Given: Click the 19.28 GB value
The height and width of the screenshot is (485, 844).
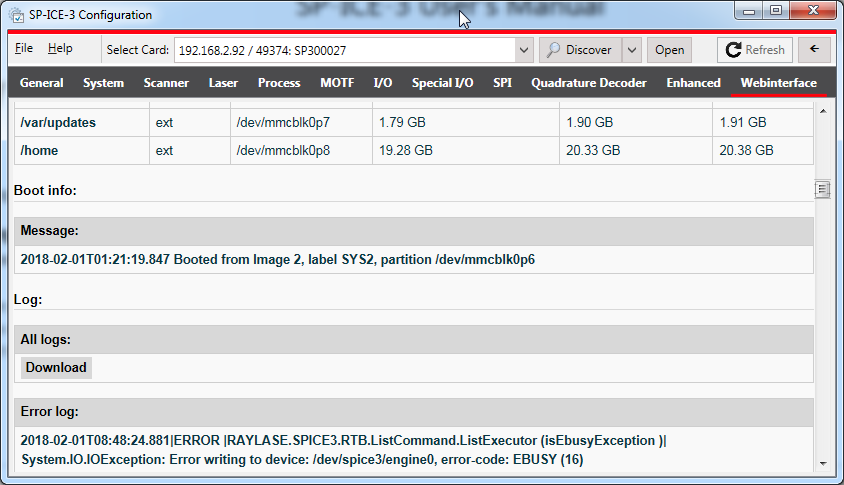Looking at the screenshot, I should (406, 151).
